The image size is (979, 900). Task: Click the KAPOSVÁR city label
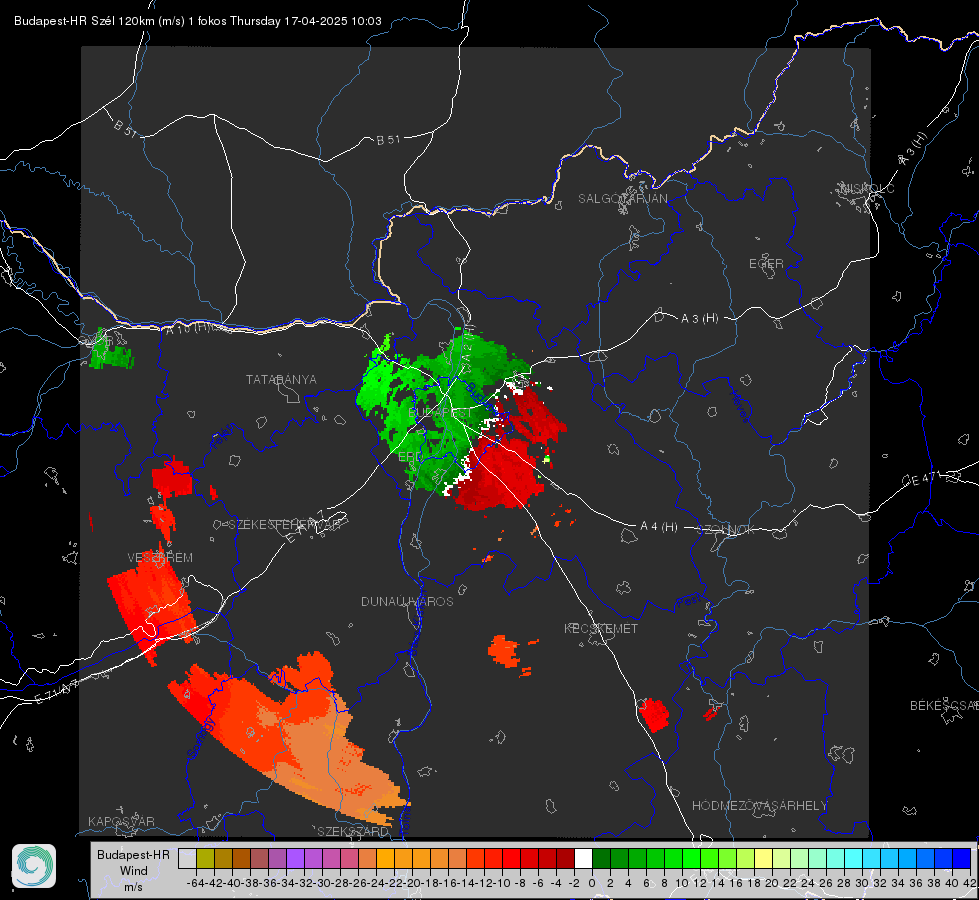point(121,821)
